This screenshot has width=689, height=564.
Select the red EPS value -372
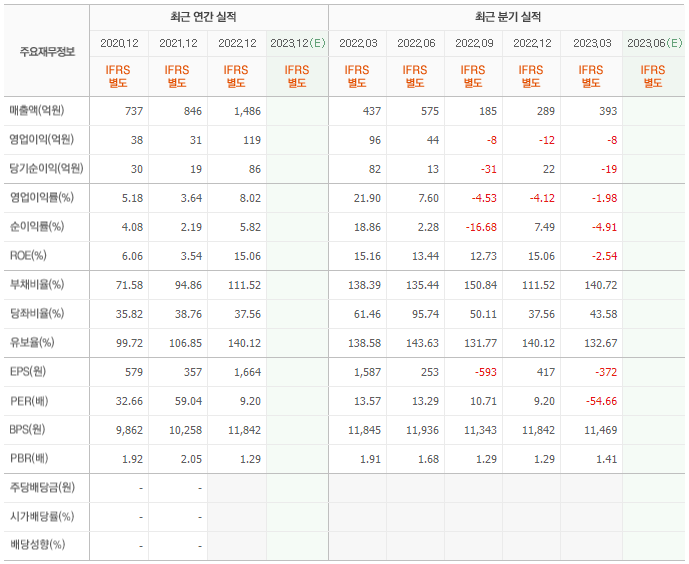pos(606,372)
